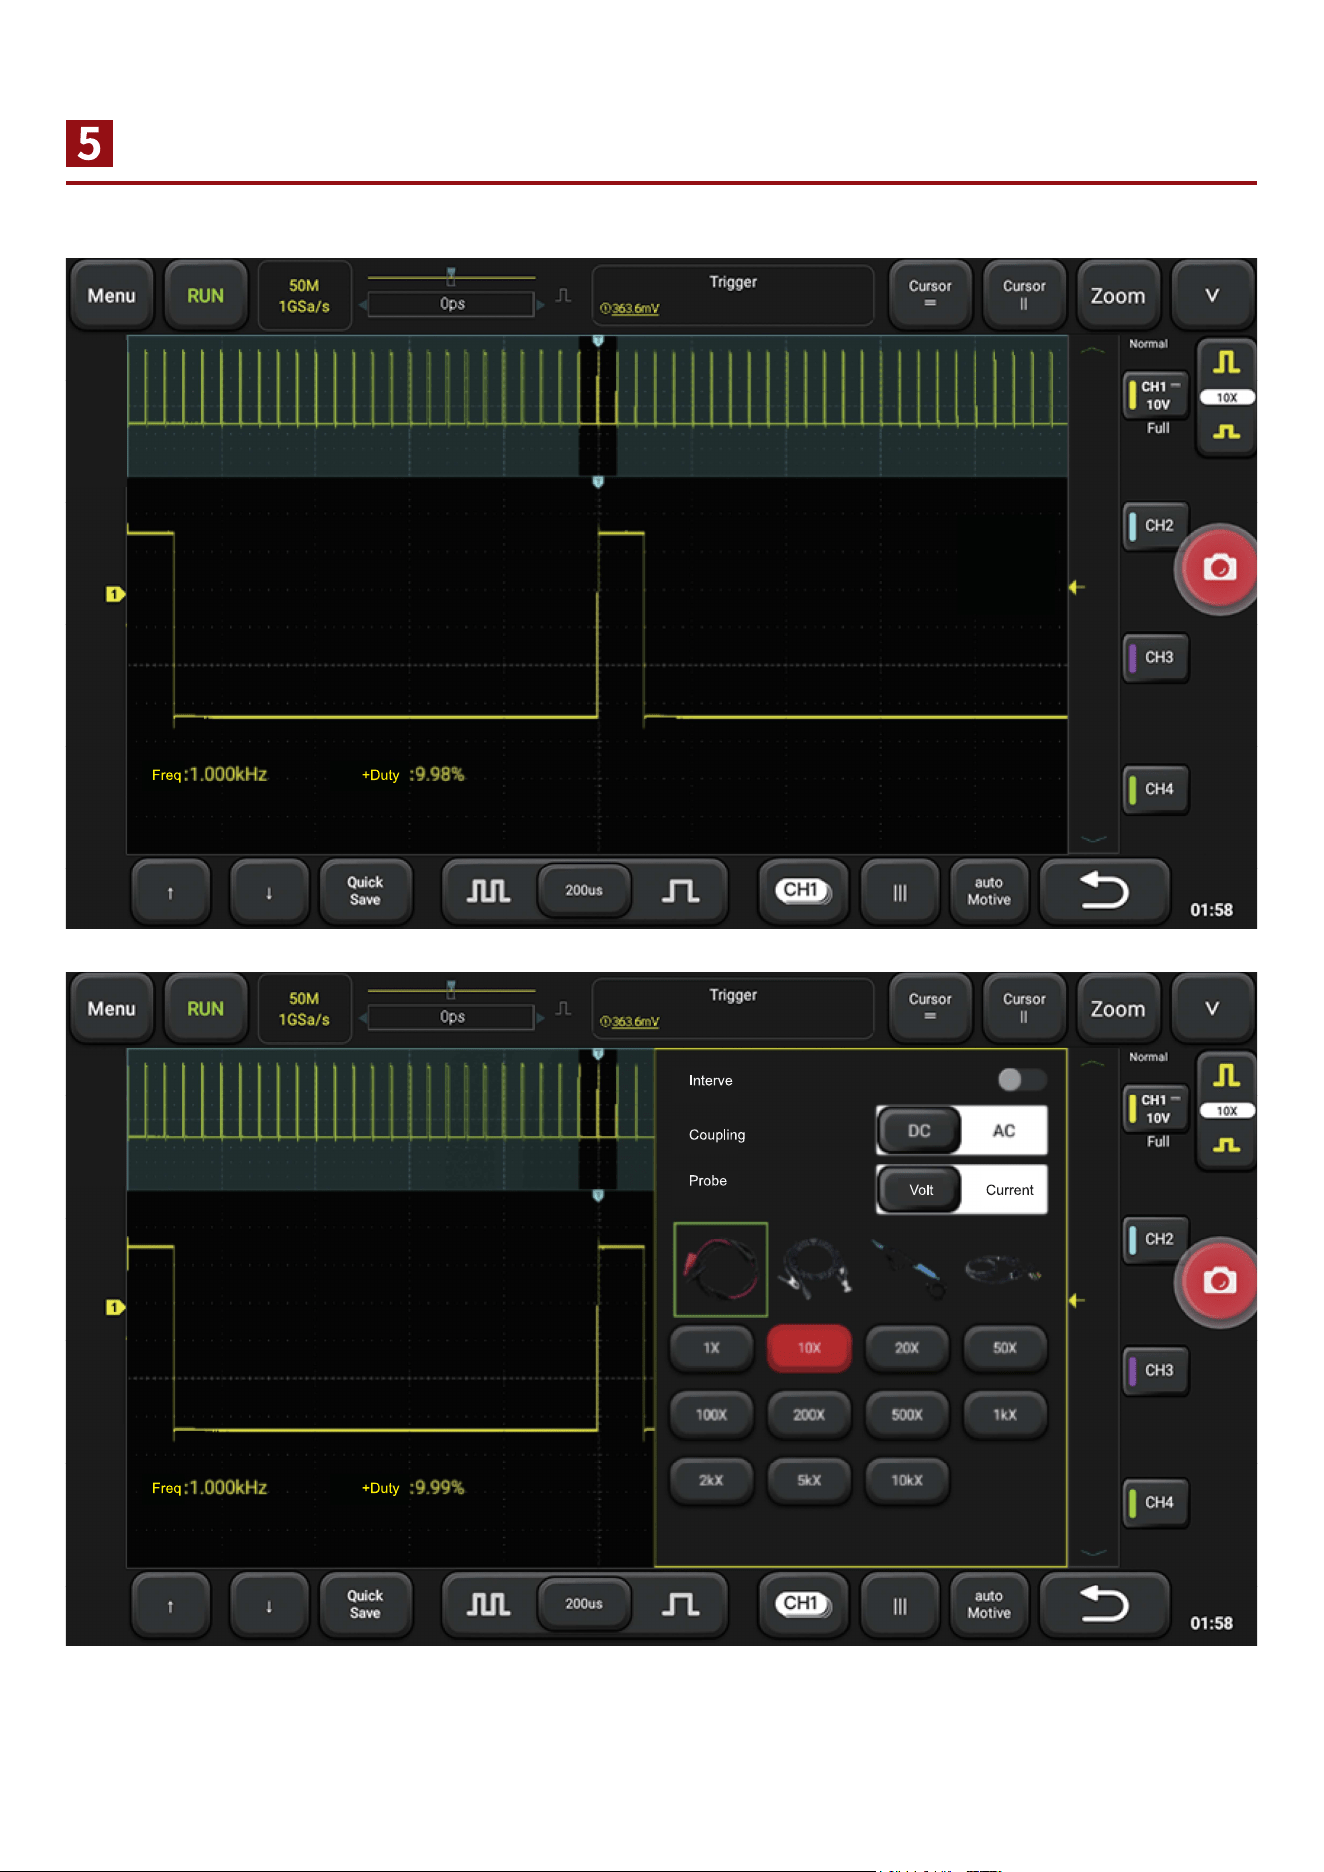Image resolution: width=1324 pixels, height=1872 pixels.
Task: Open the Menu in bottom screenshot
Action: [111, 1009]
